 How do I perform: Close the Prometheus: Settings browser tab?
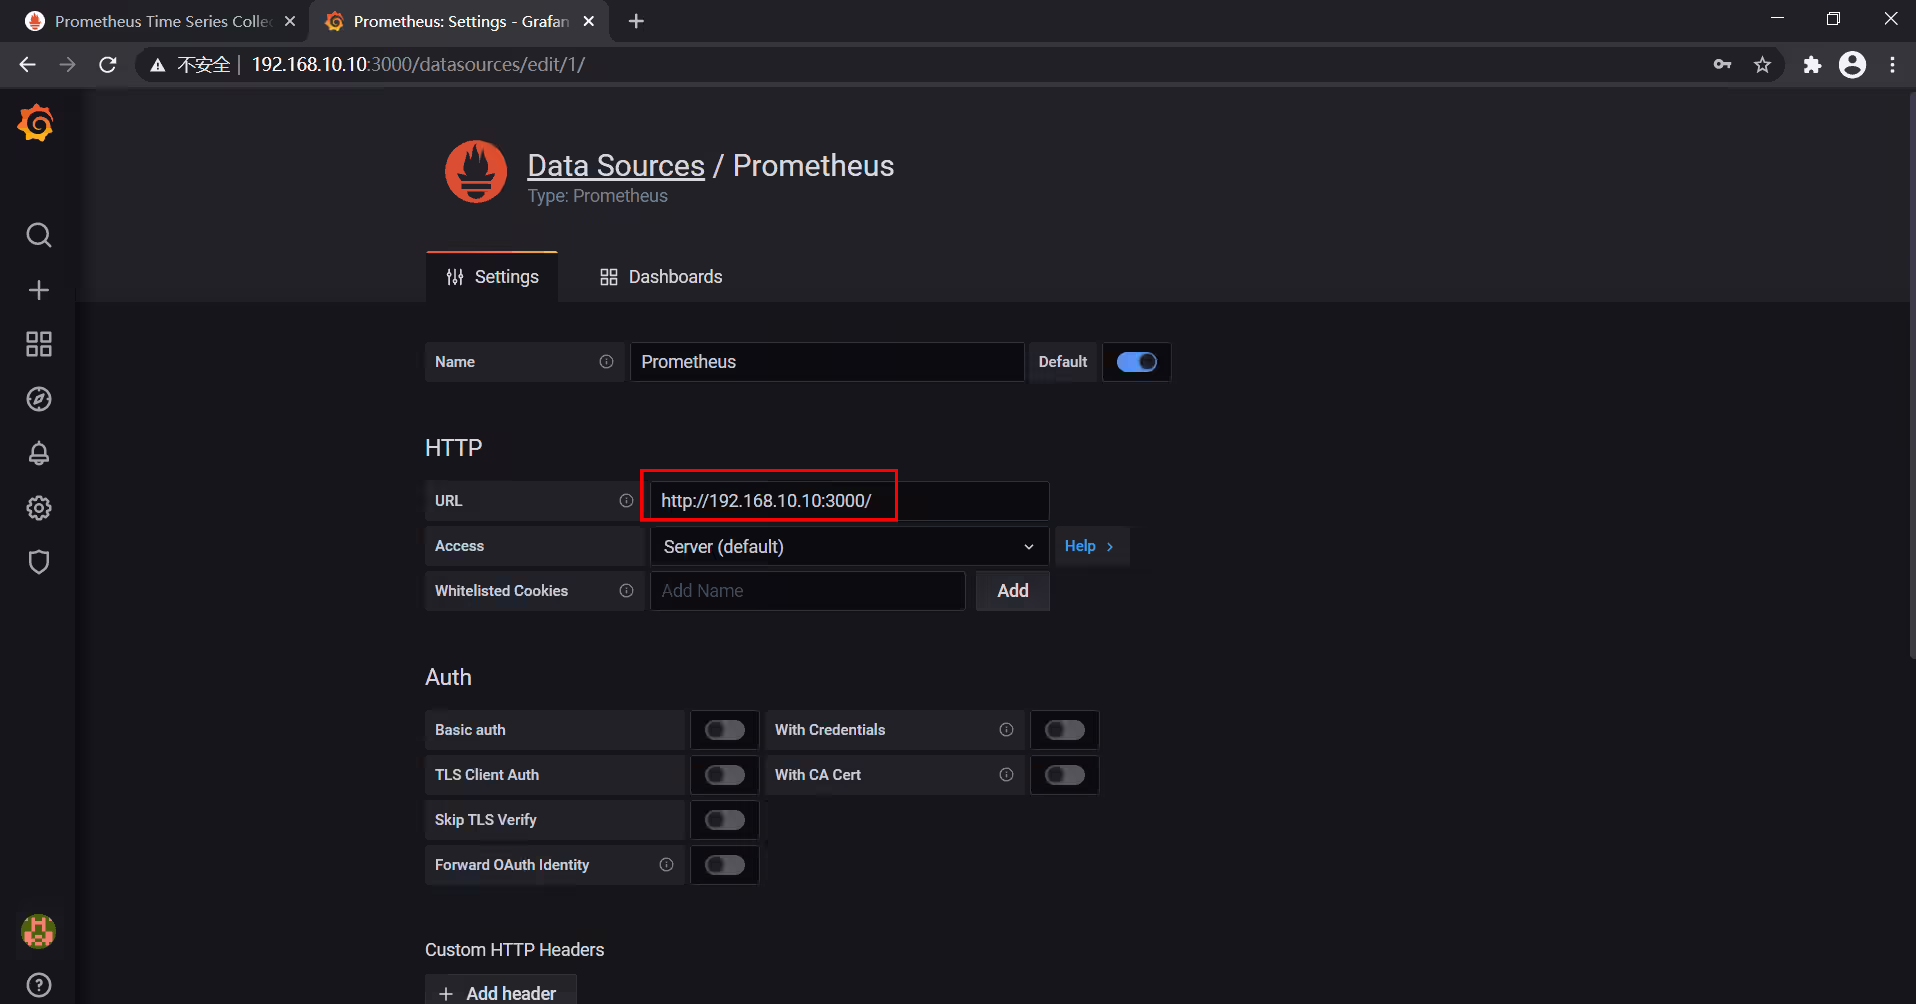(x=589, y=21)
